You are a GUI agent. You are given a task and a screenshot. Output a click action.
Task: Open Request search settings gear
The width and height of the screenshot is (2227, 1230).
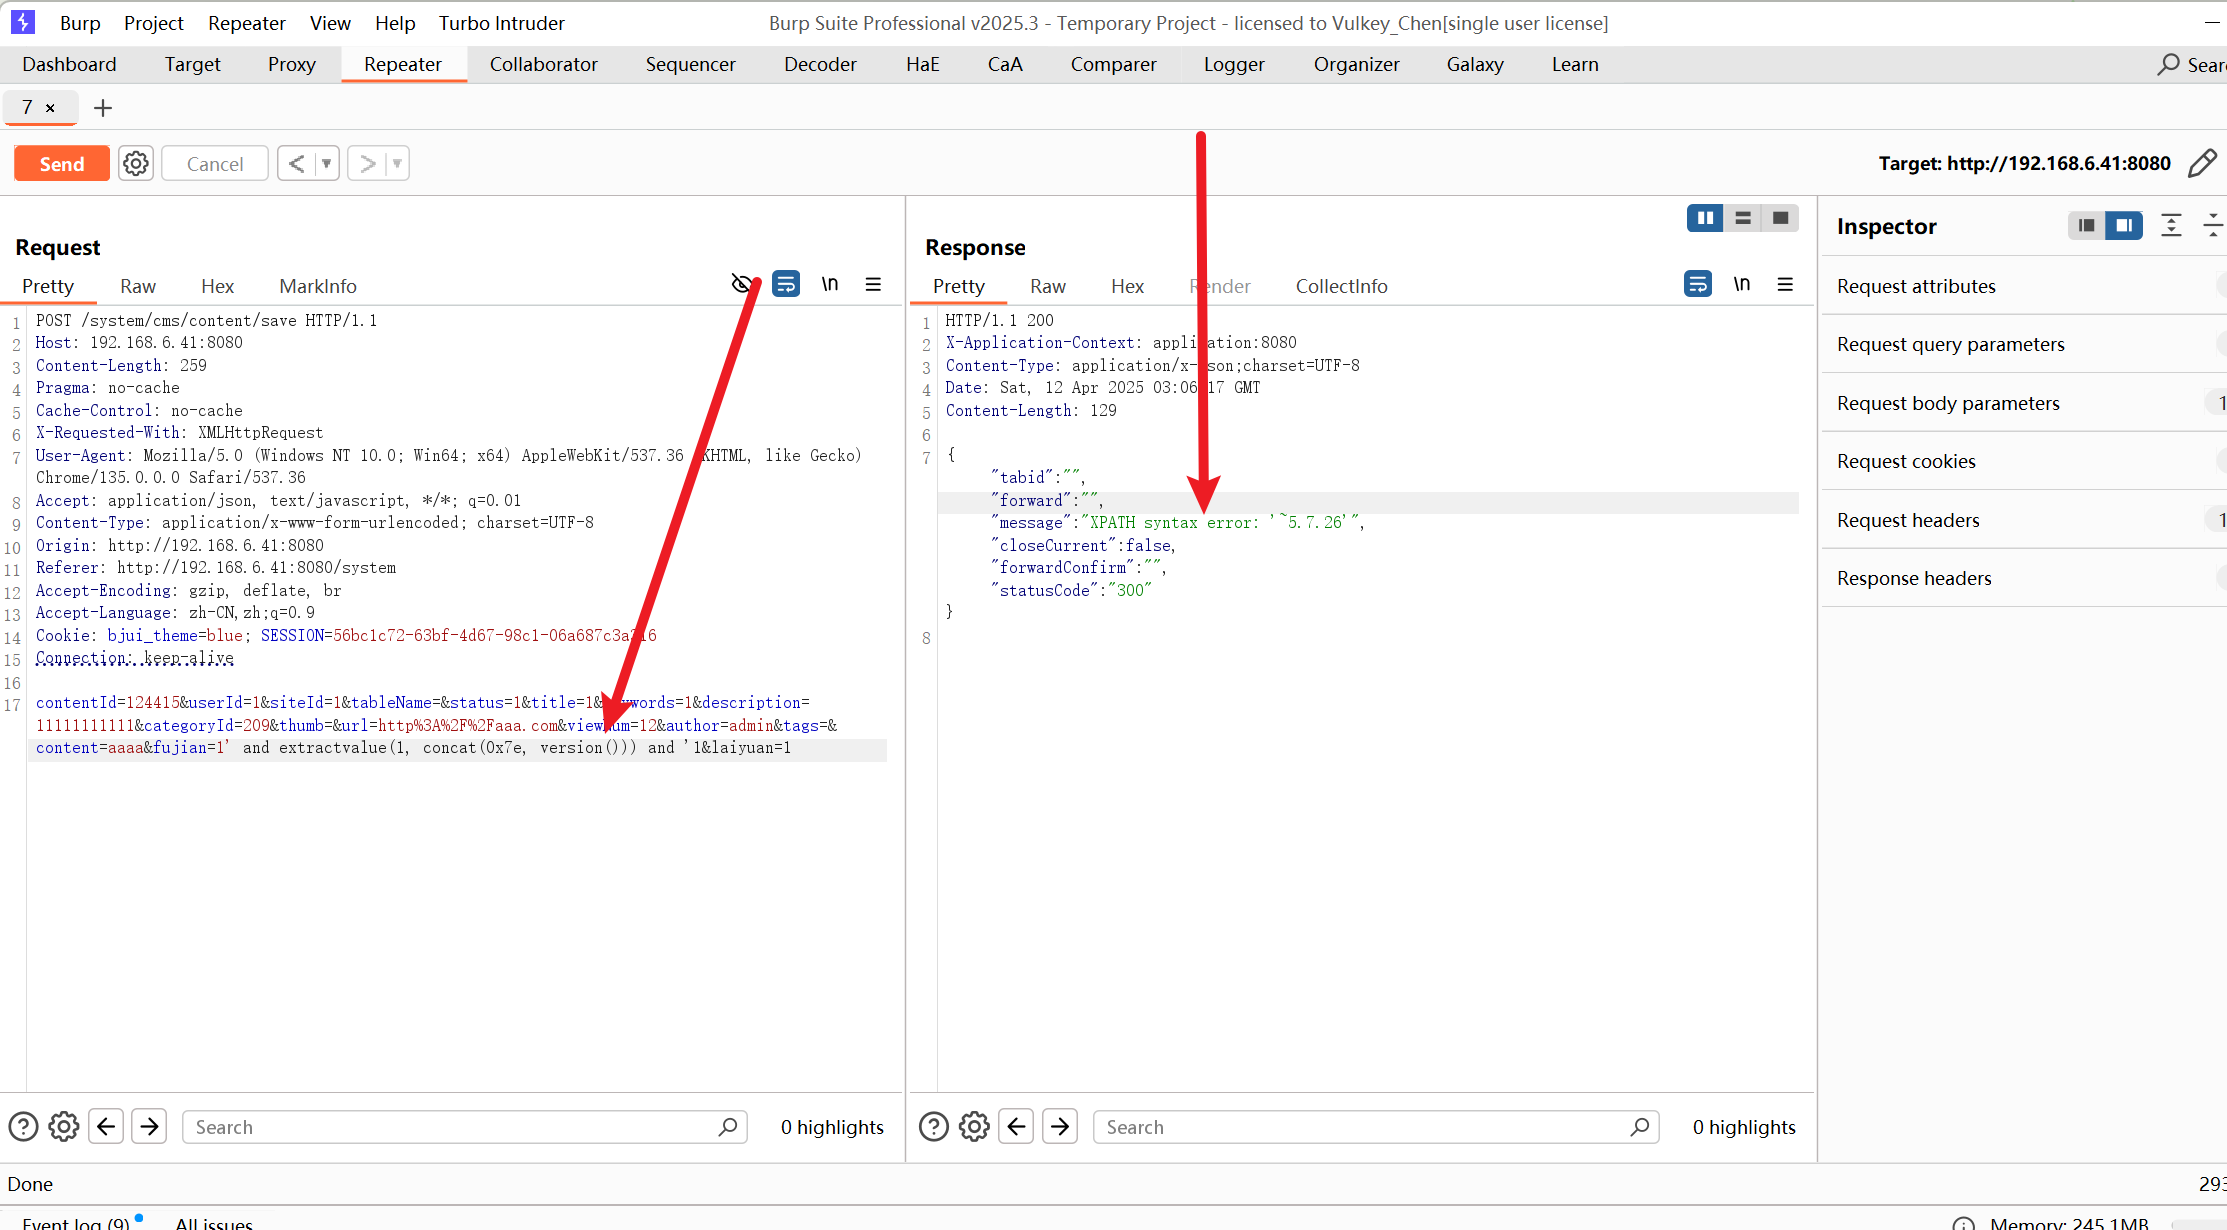64,1127
